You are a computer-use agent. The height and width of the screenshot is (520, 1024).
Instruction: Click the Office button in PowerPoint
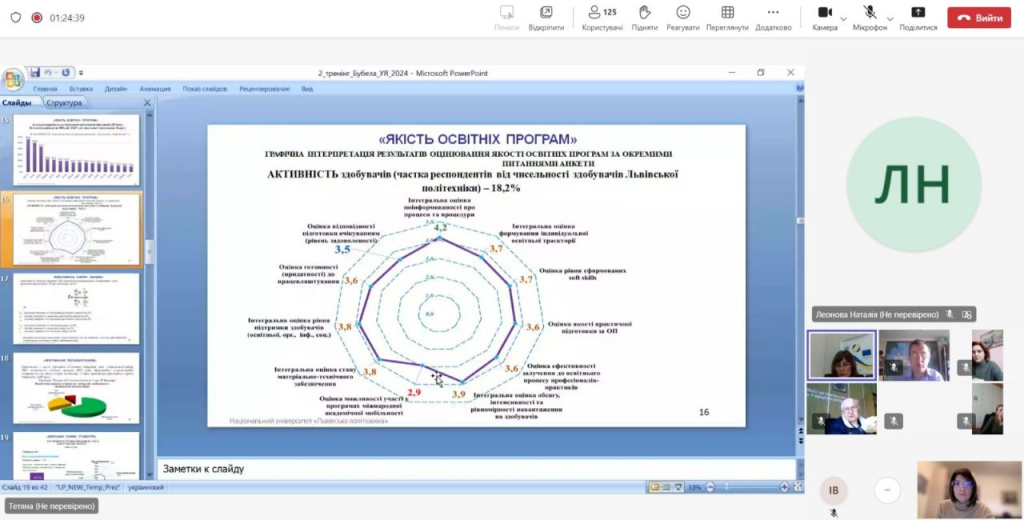(12, 79)
